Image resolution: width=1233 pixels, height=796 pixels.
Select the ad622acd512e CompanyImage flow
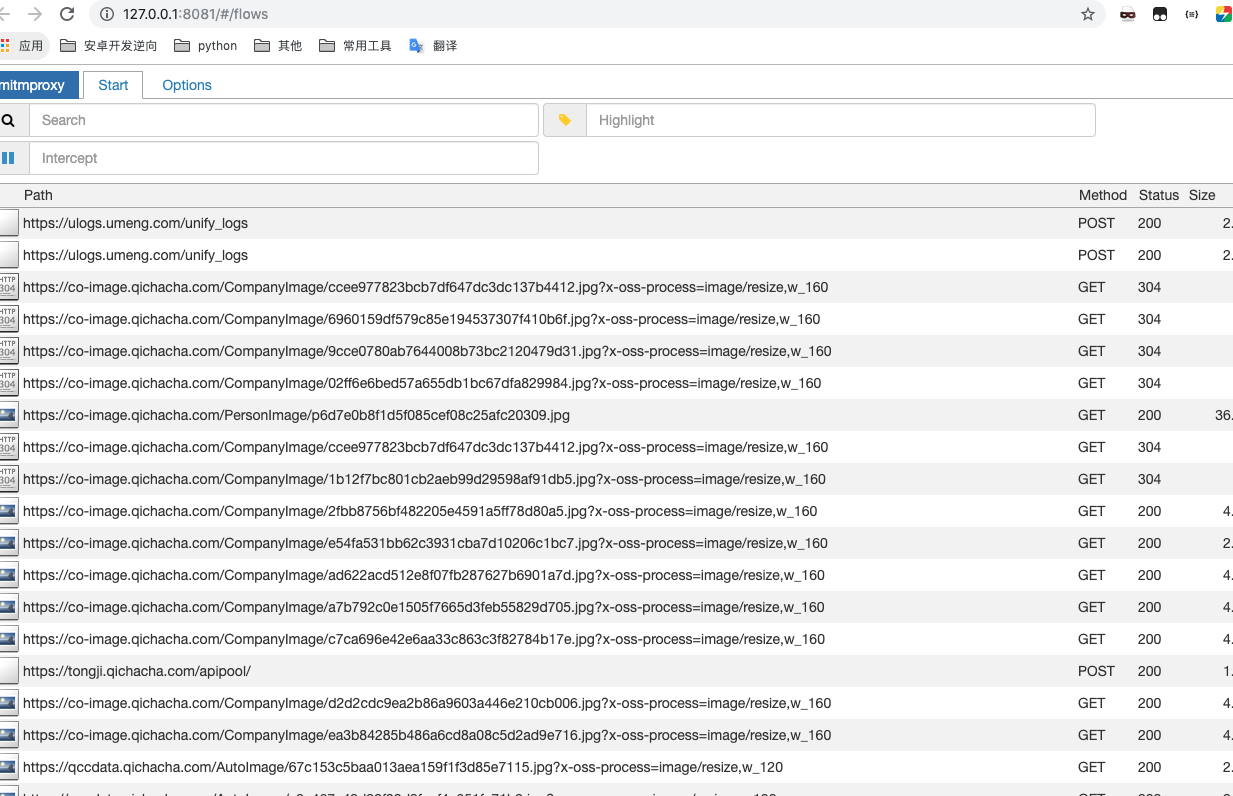point(616,575)
